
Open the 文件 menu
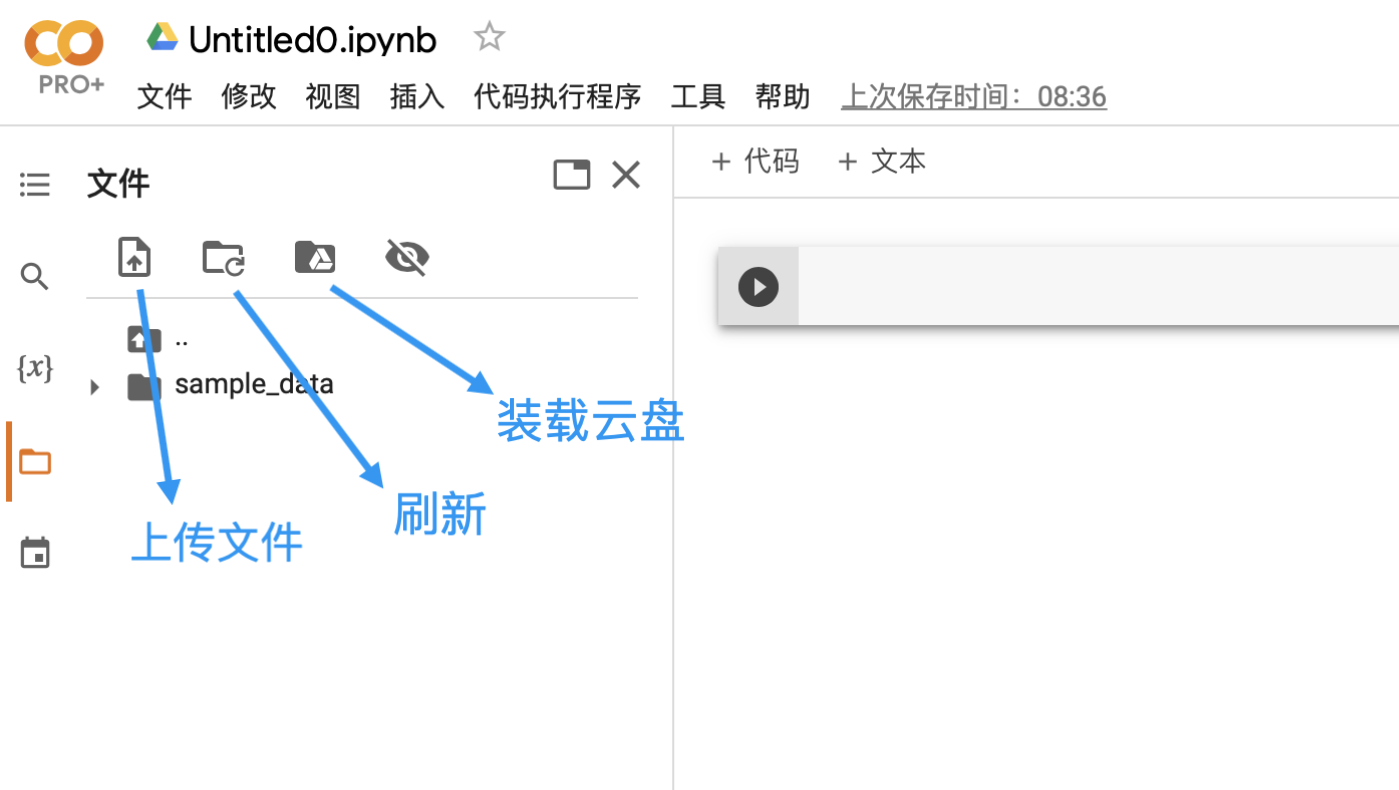164,97
